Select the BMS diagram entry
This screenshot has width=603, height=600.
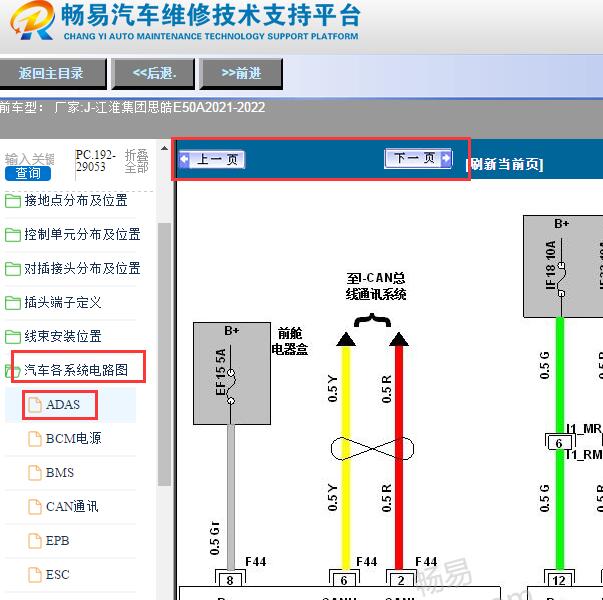60,472
